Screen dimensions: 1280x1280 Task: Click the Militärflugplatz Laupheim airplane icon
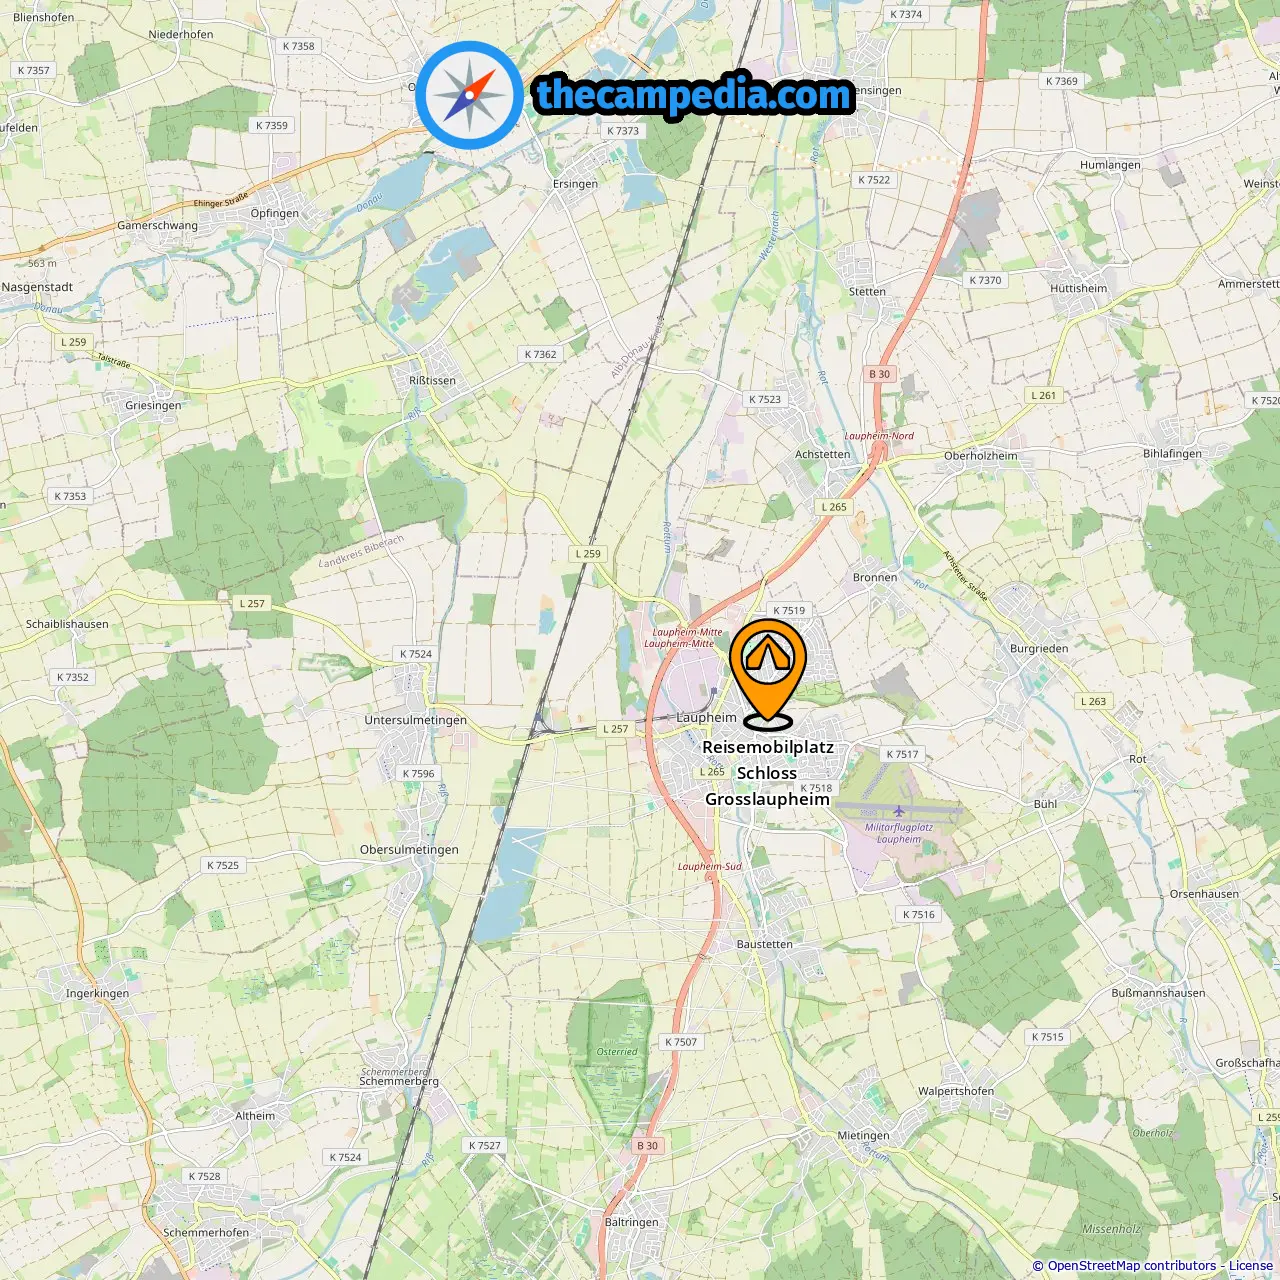tap(899, 811)
